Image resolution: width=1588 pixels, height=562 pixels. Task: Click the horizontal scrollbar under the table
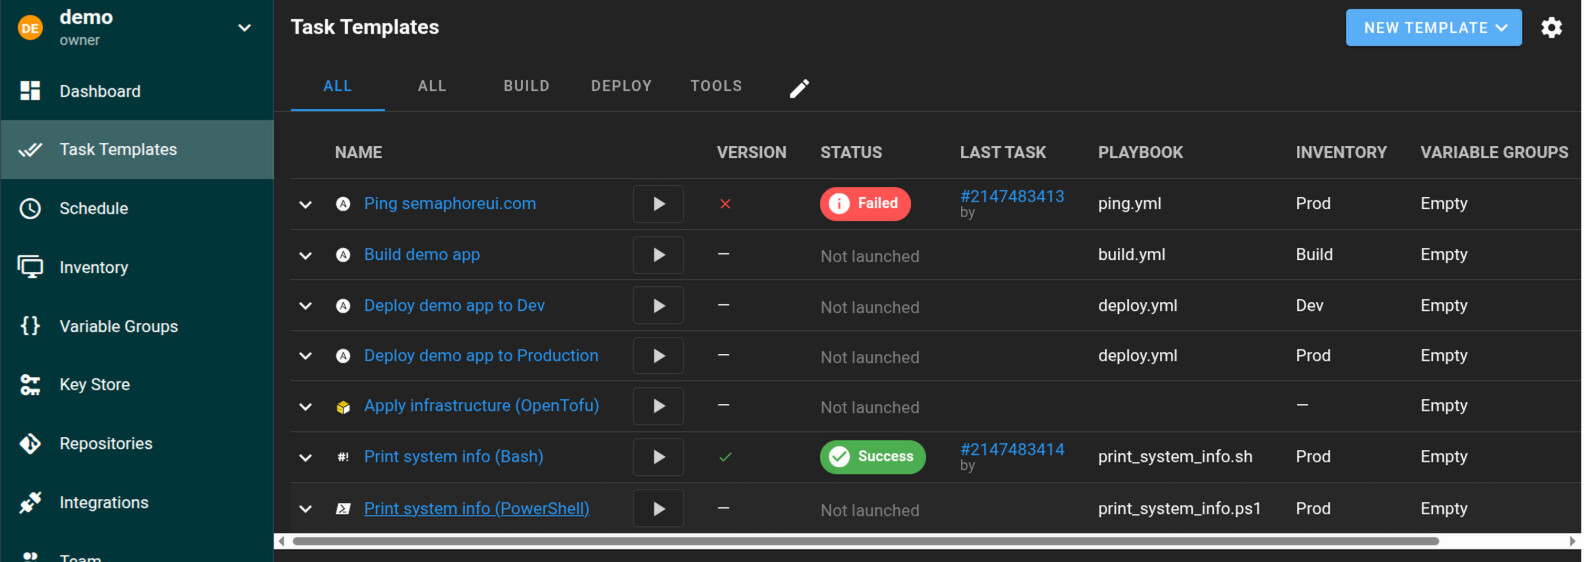tap(864, 541)
